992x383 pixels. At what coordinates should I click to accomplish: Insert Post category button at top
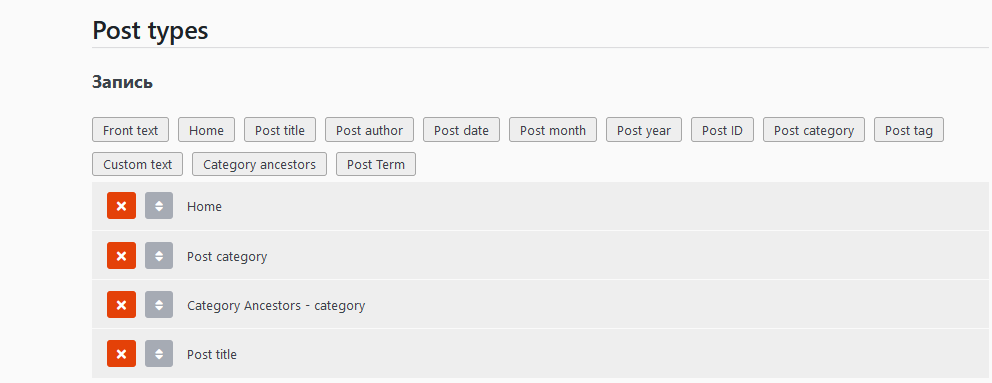[x=814, y=130]
